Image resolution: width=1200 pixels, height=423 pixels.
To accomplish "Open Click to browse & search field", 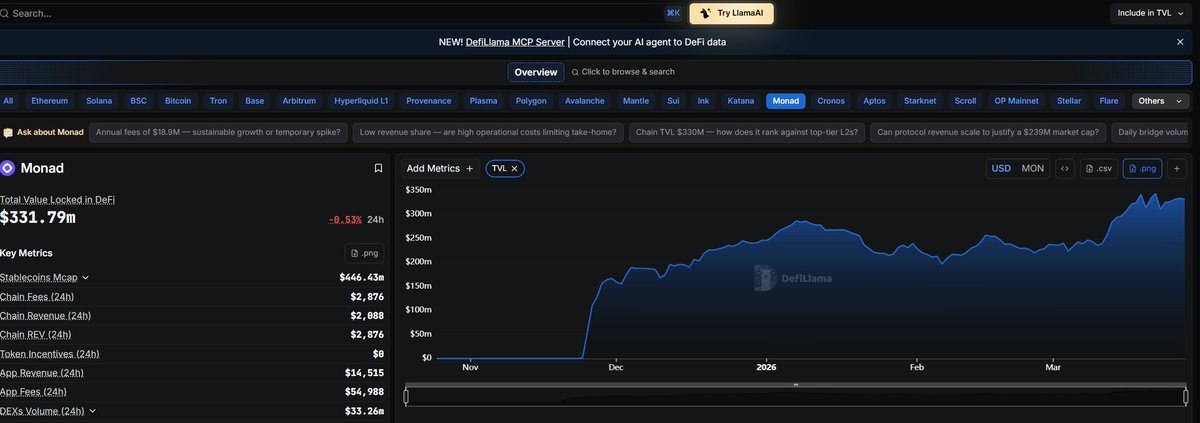I will pyautogui.click(x=622, y=72).
